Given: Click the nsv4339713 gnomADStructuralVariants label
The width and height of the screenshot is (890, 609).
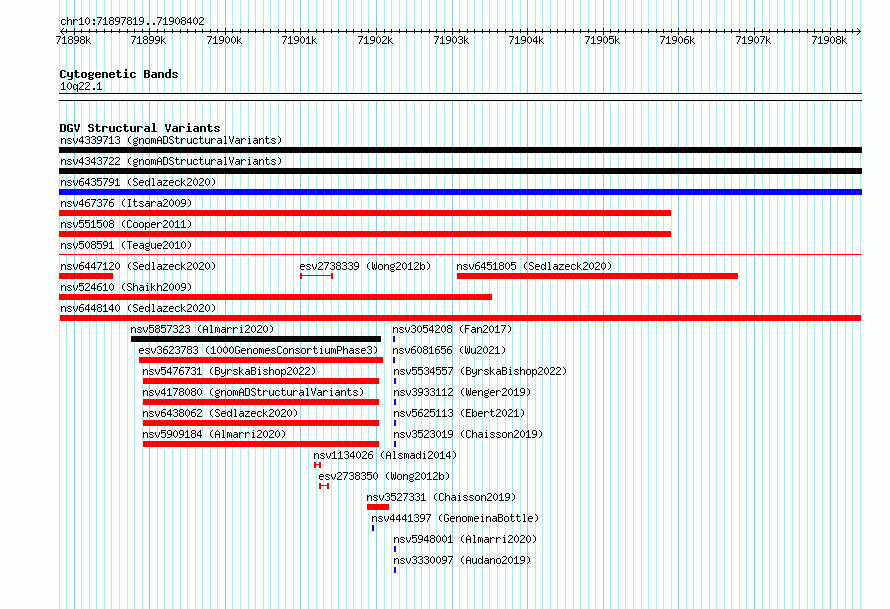Looking at the screenshot, I should [x=171, y=140].
